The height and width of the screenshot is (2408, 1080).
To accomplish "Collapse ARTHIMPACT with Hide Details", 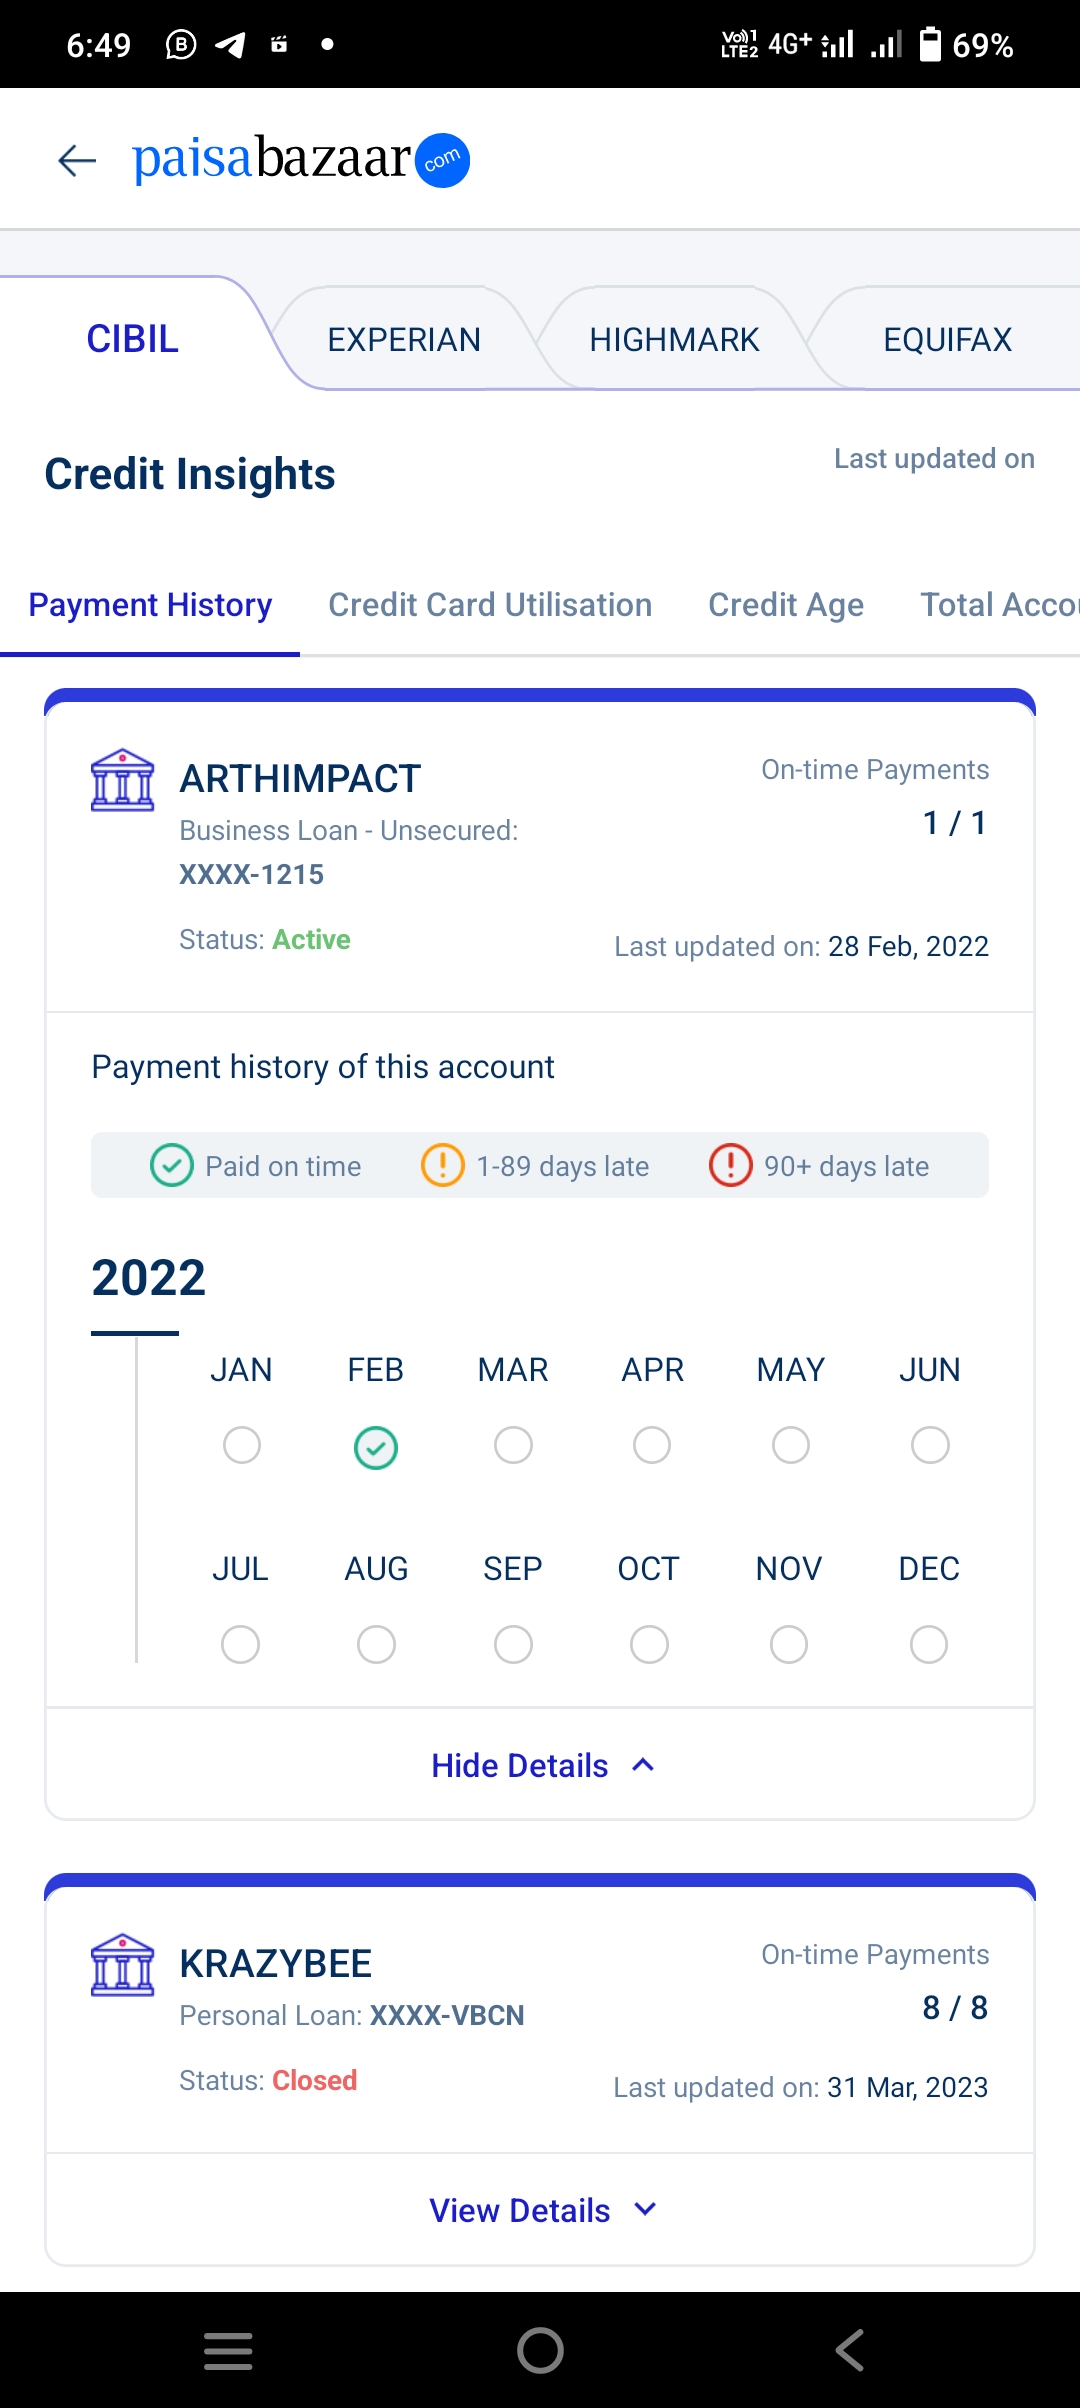I will coord(540,1766).
